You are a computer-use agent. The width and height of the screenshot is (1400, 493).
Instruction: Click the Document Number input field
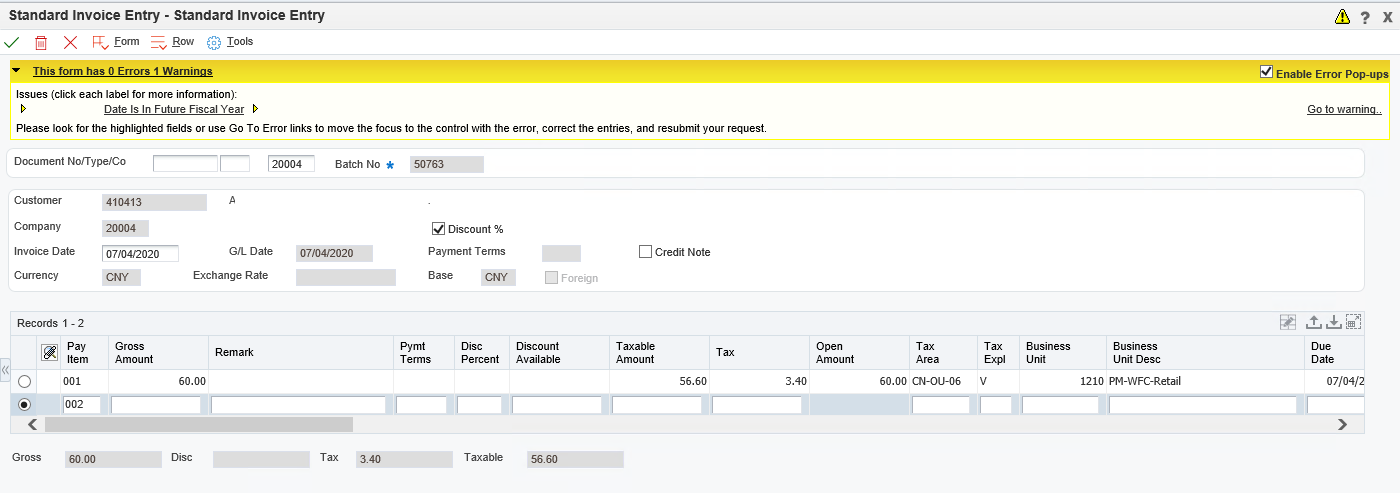pos(185,164)
